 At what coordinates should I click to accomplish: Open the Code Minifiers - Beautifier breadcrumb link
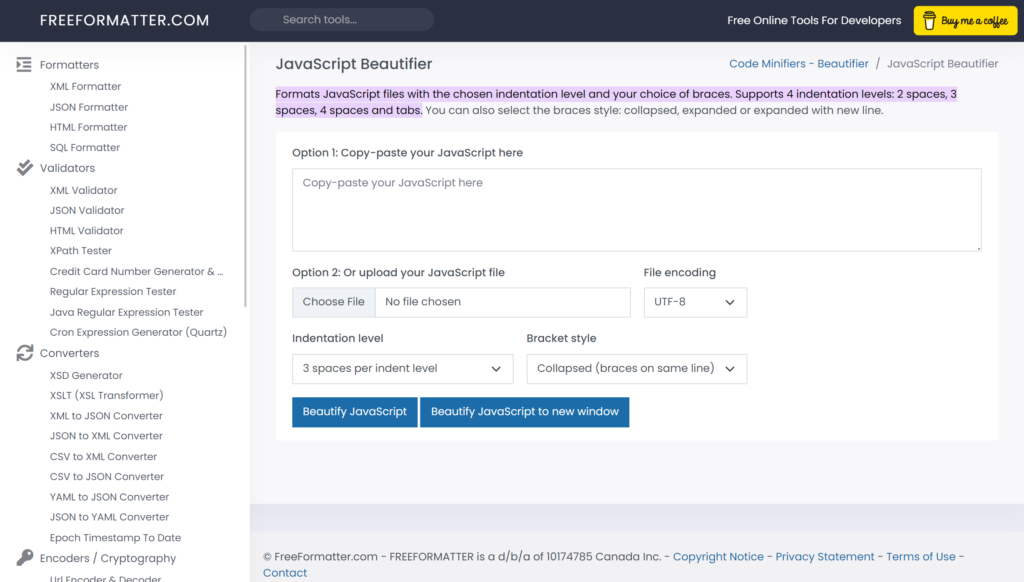click(x=799, y=64)
